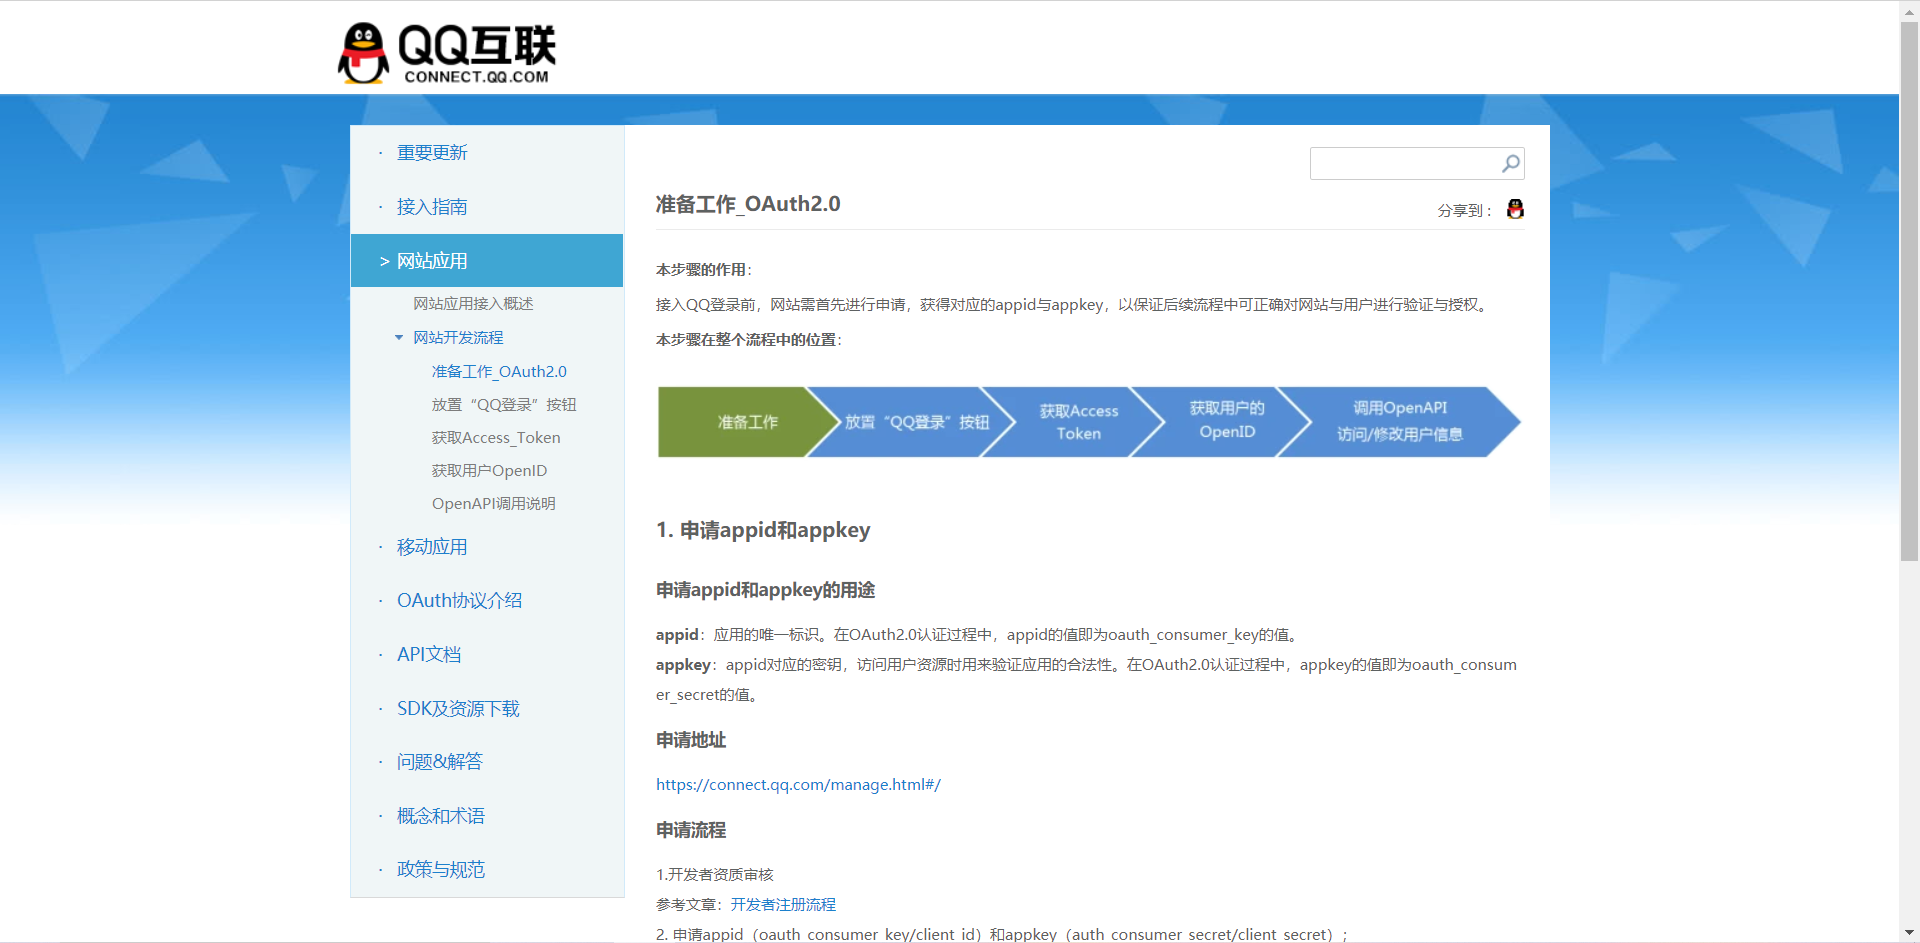Click the 申请地址 subheading
Viewport: 1920px width, 943px height.
pos(691,741)
